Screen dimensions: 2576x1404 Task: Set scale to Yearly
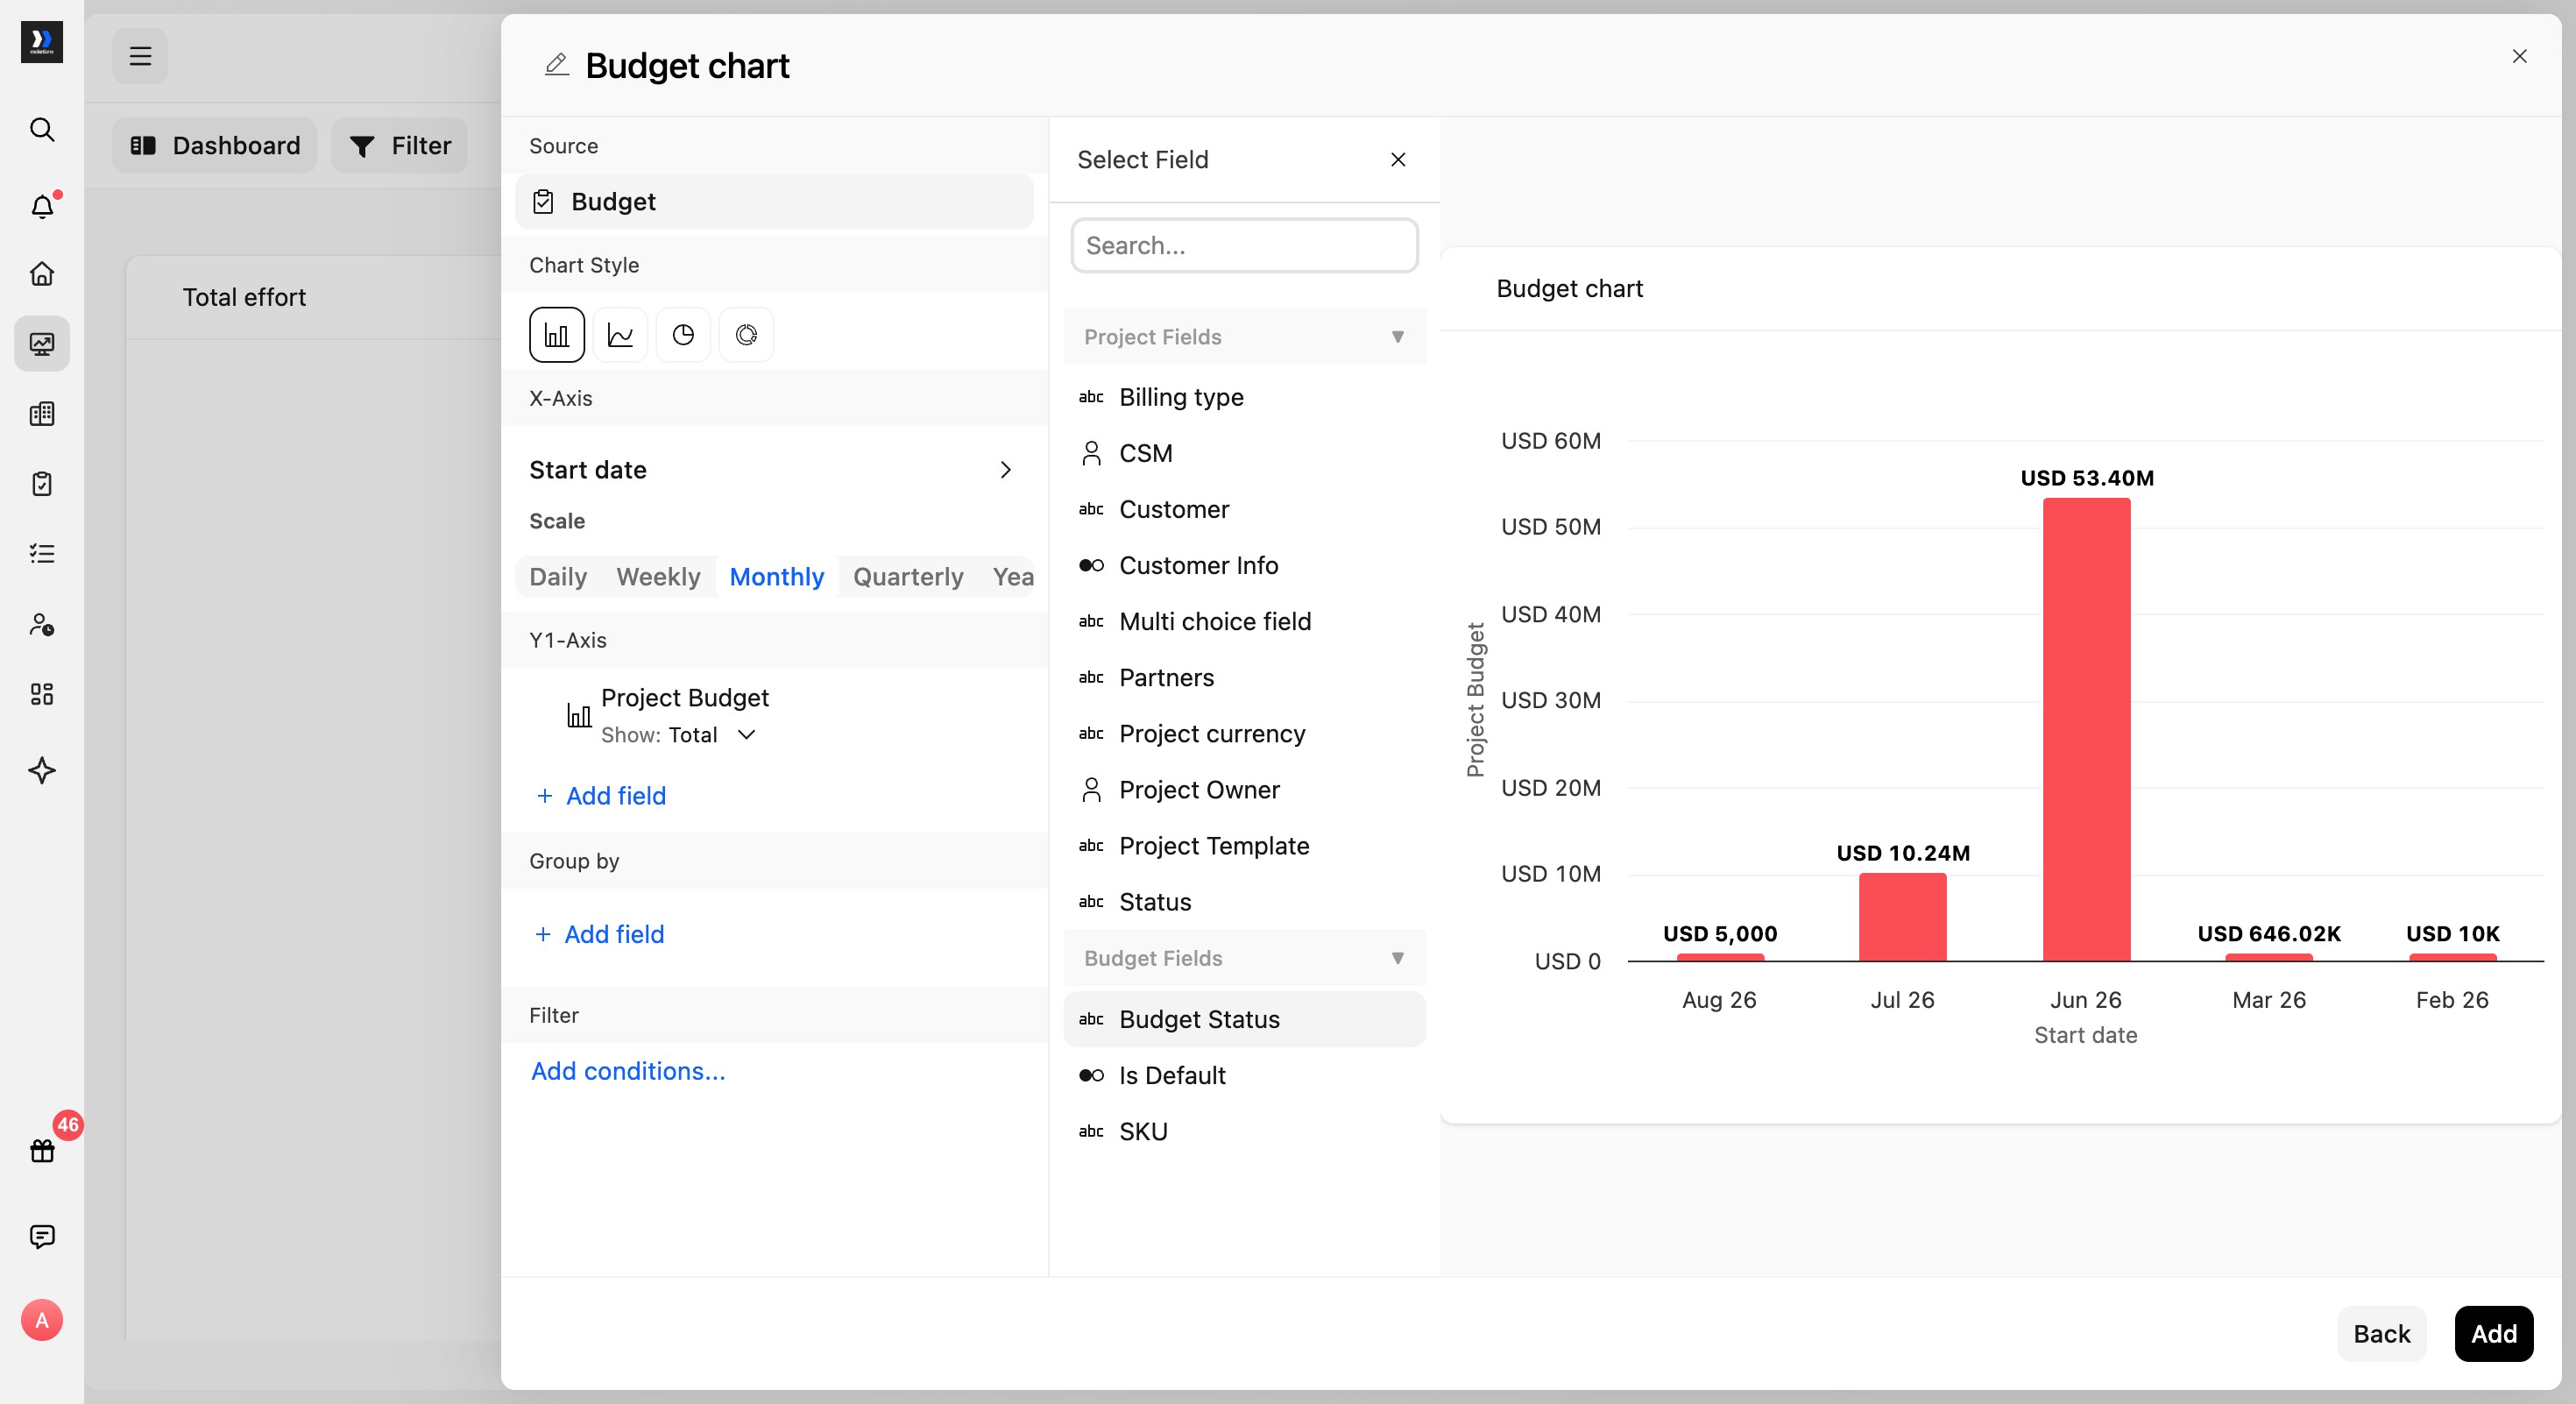pyautogui.click(x=1012, y=577)
